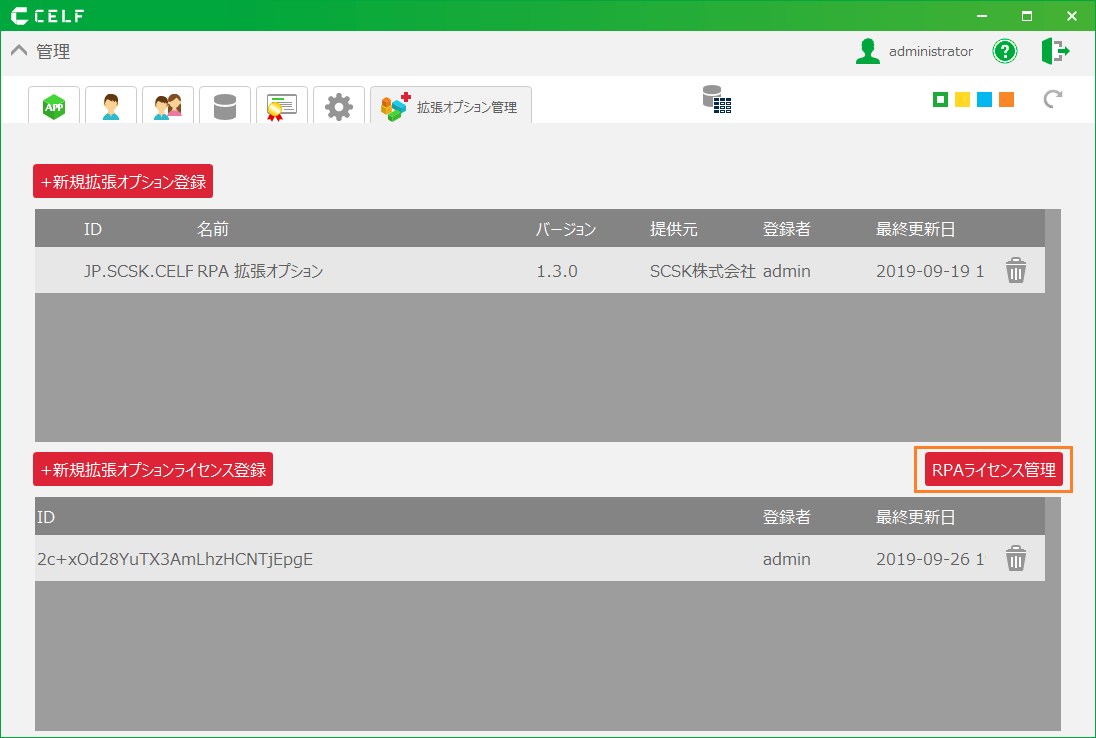Screen dimensions: 1096x738
Task: Open the single user management tab
Action: [111, 105]
